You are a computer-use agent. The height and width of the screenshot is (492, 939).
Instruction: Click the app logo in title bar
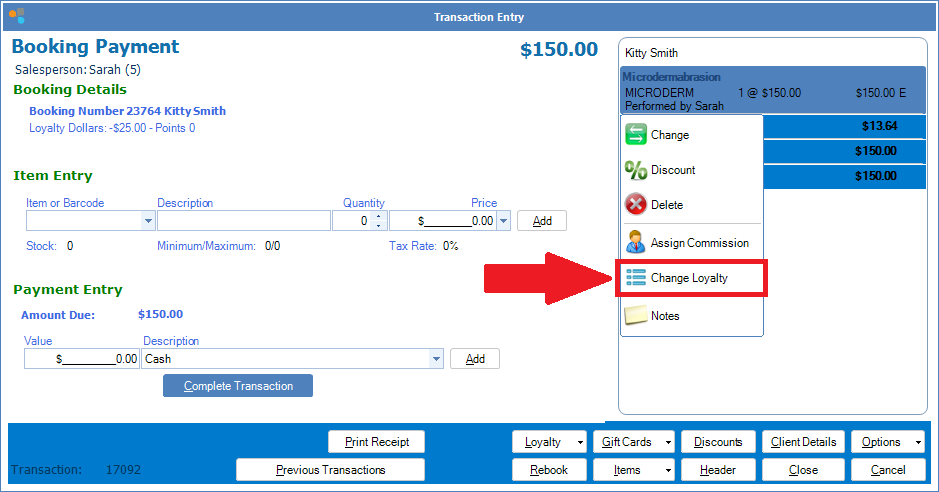point(17,16)
